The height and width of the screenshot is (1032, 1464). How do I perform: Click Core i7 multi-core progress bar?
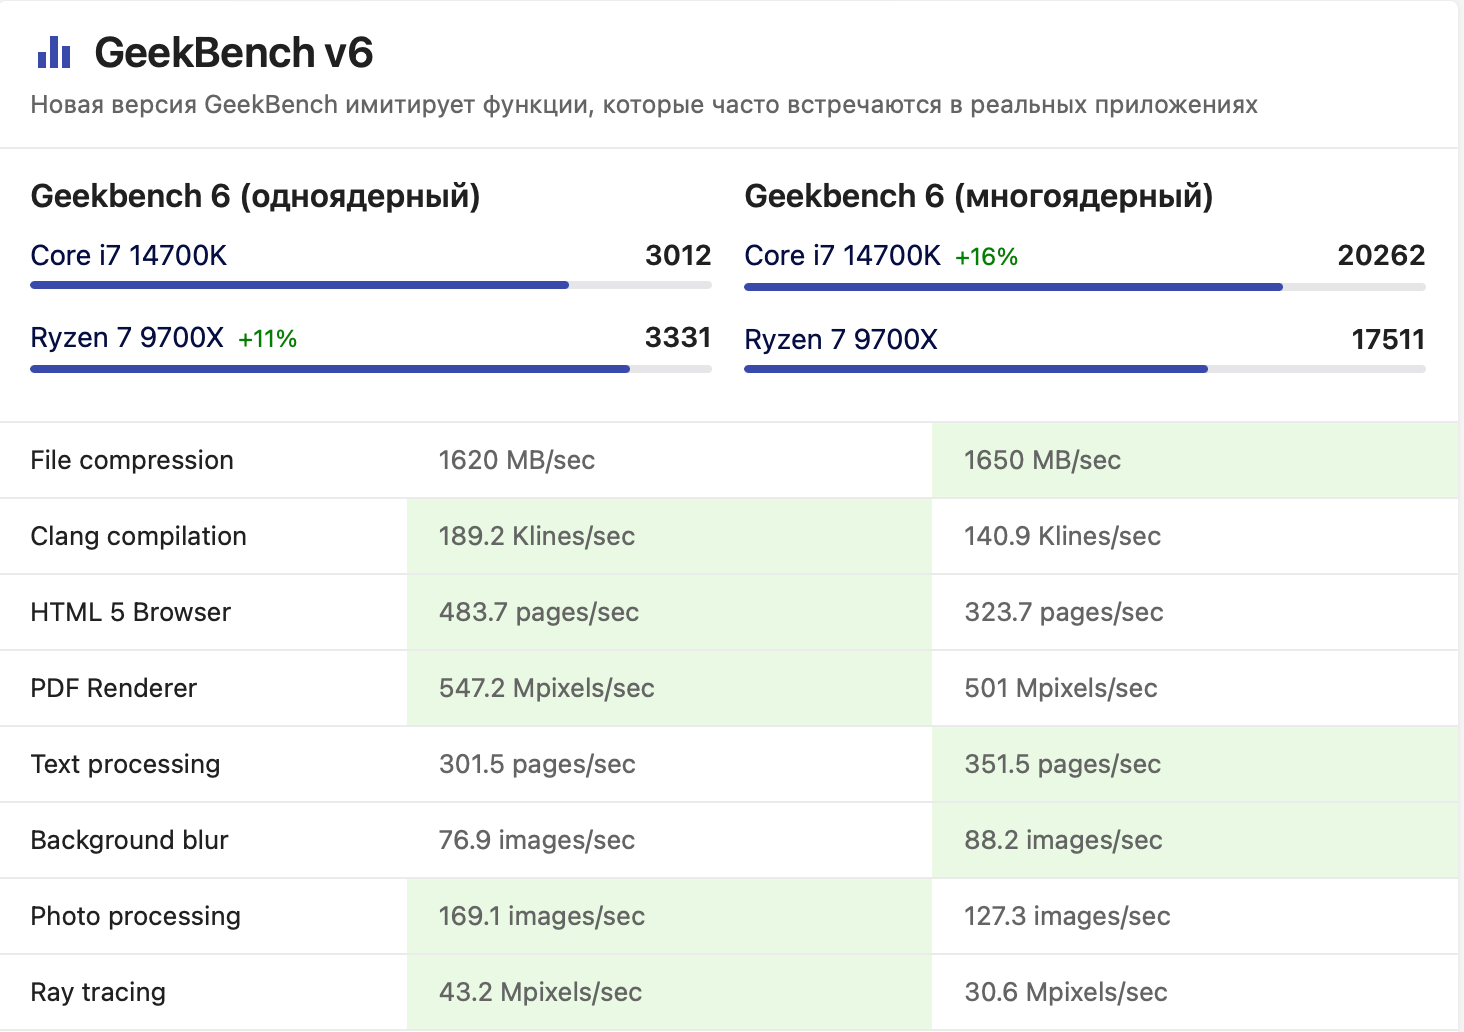pyautogui.click(x=1084, y=287)
